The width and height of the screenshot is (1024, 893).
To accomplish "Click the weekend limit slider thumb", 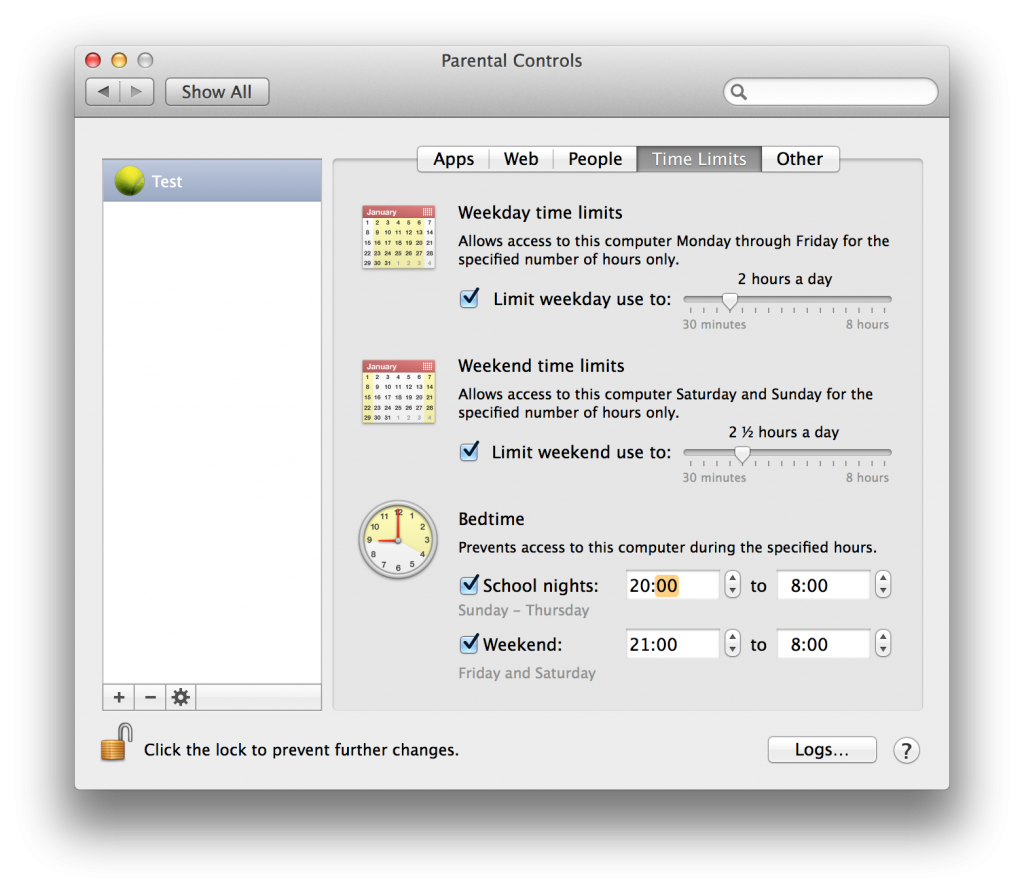I will click(x=742, y=454).
